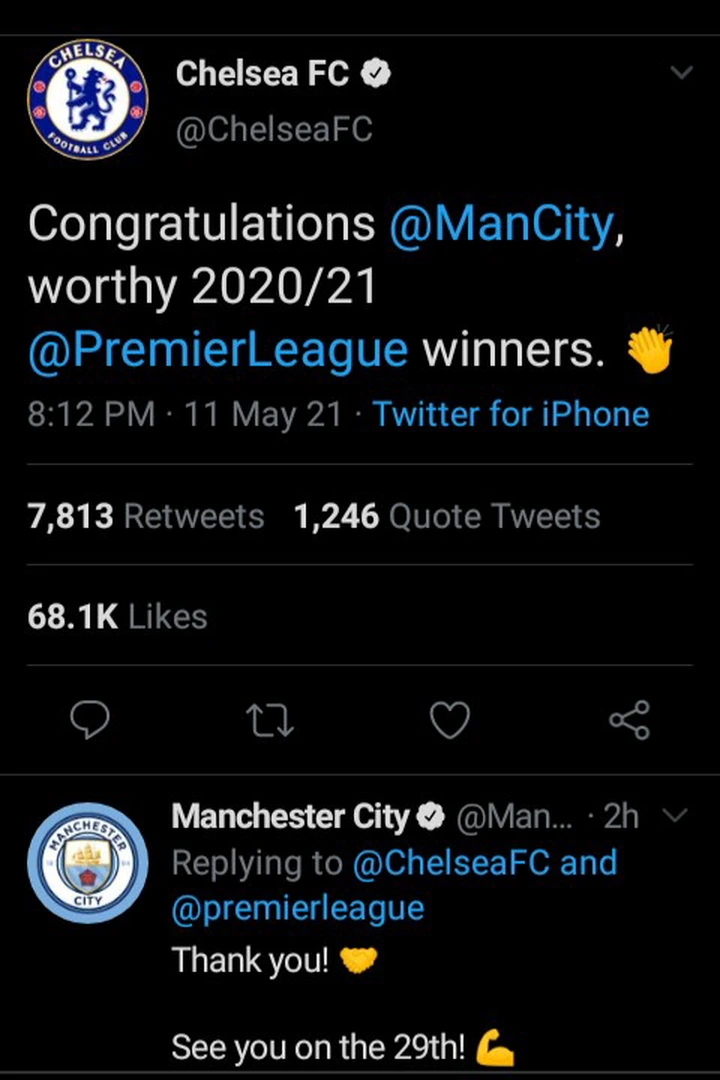Open the @premierleague link in the reply header

[x=298, y=908]
